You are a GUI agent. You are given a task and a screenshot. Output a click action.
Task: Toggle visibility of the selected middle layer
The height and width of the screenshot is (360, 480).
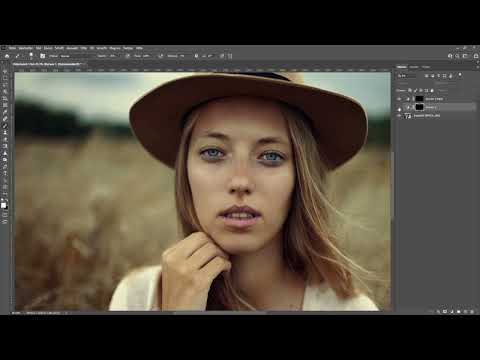pyautogui.click(x=399, y=107)
